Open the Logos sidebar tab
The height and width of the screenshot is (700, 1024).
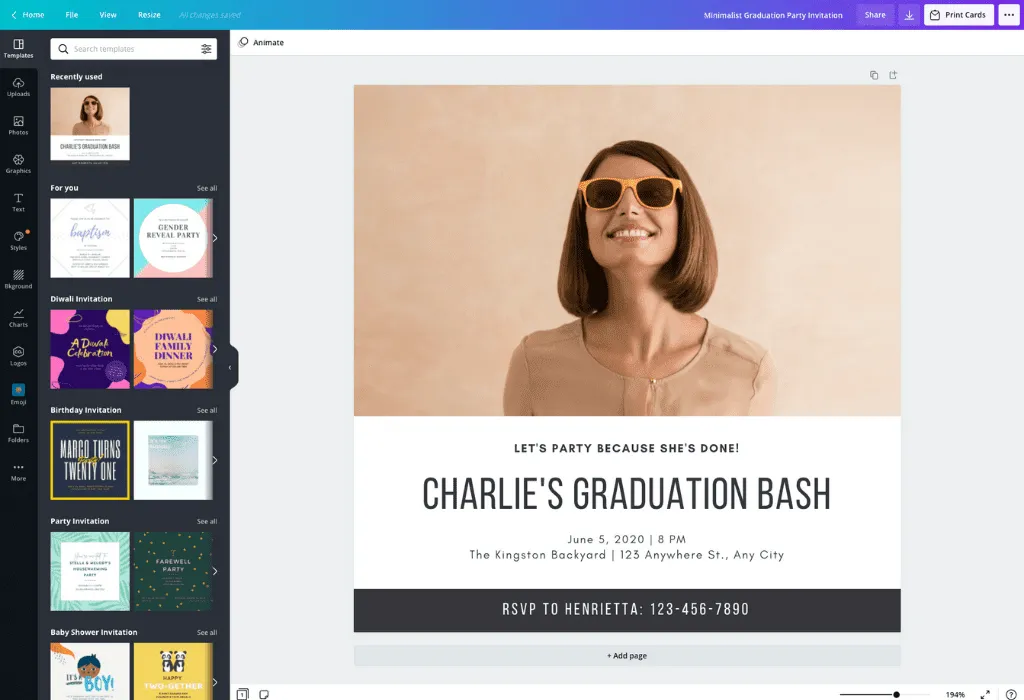18,357
